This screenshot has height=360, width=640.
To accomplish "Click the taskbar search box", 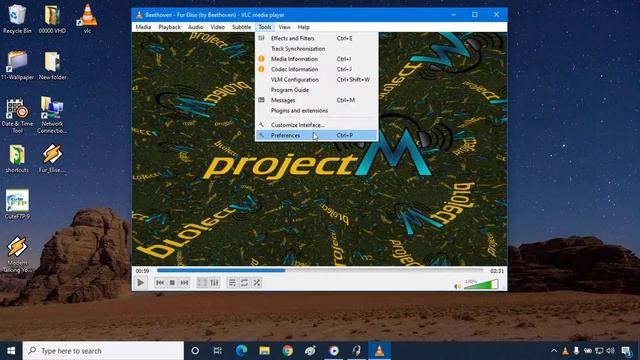I will tap(103, 351).
